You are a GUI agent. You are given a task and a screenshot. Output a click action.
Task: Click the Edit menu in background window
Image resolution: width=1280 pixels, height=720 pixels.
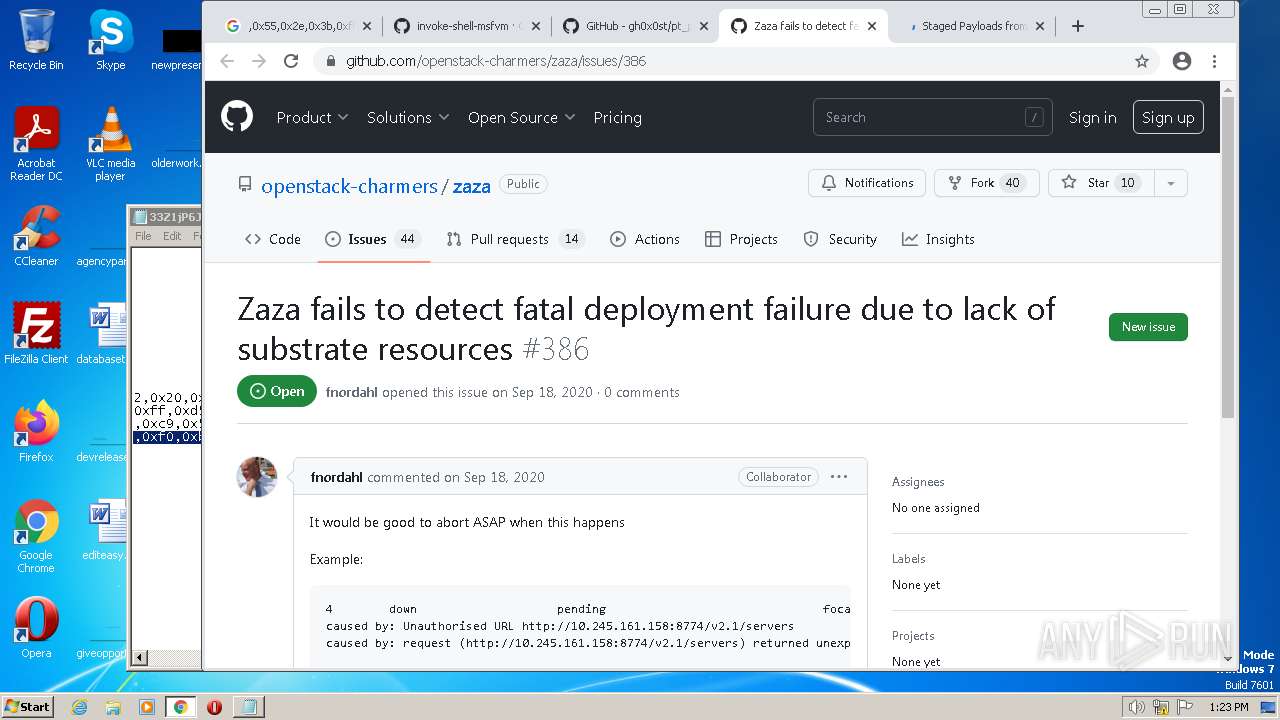point(172,236)
